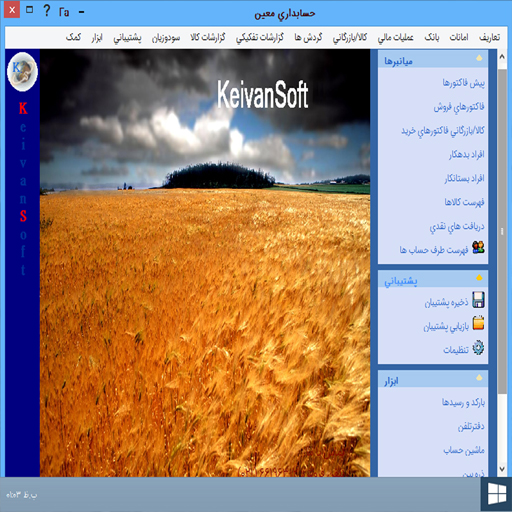
Task: Open the تعاریف menu
Action: click(x=489, y=37)
